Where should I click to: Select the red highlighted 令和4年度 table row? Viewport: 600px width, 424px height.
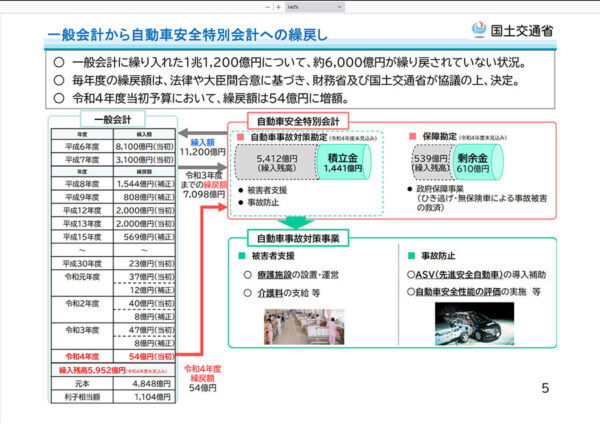pos(111,355)
